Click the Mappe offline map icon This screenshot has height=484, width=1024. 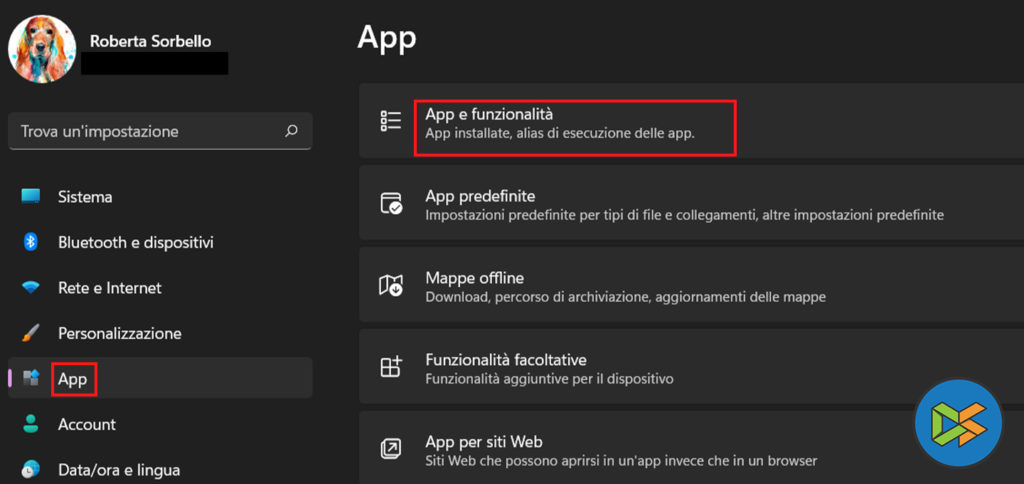point(391,286)
